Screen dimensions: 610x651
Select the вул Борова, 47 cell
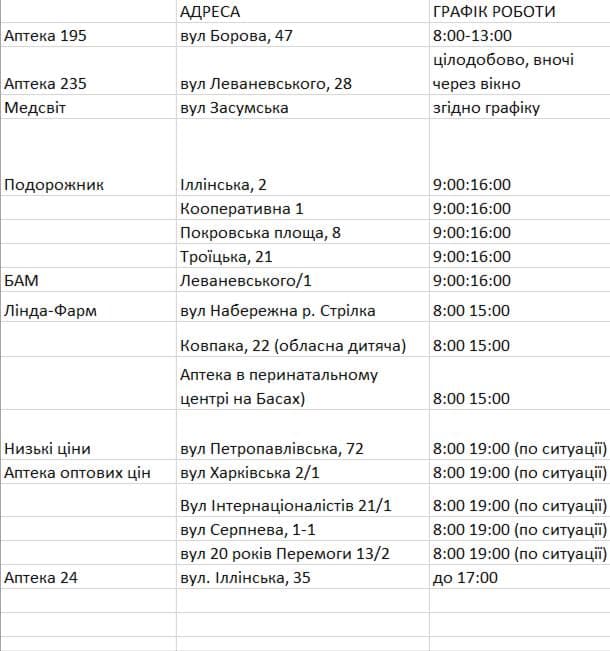tap(303, 35)
